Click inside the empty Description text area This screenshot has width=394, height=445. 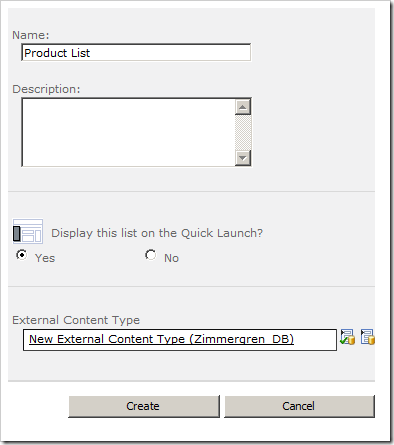pyautogui.click(x=128, y=132)
